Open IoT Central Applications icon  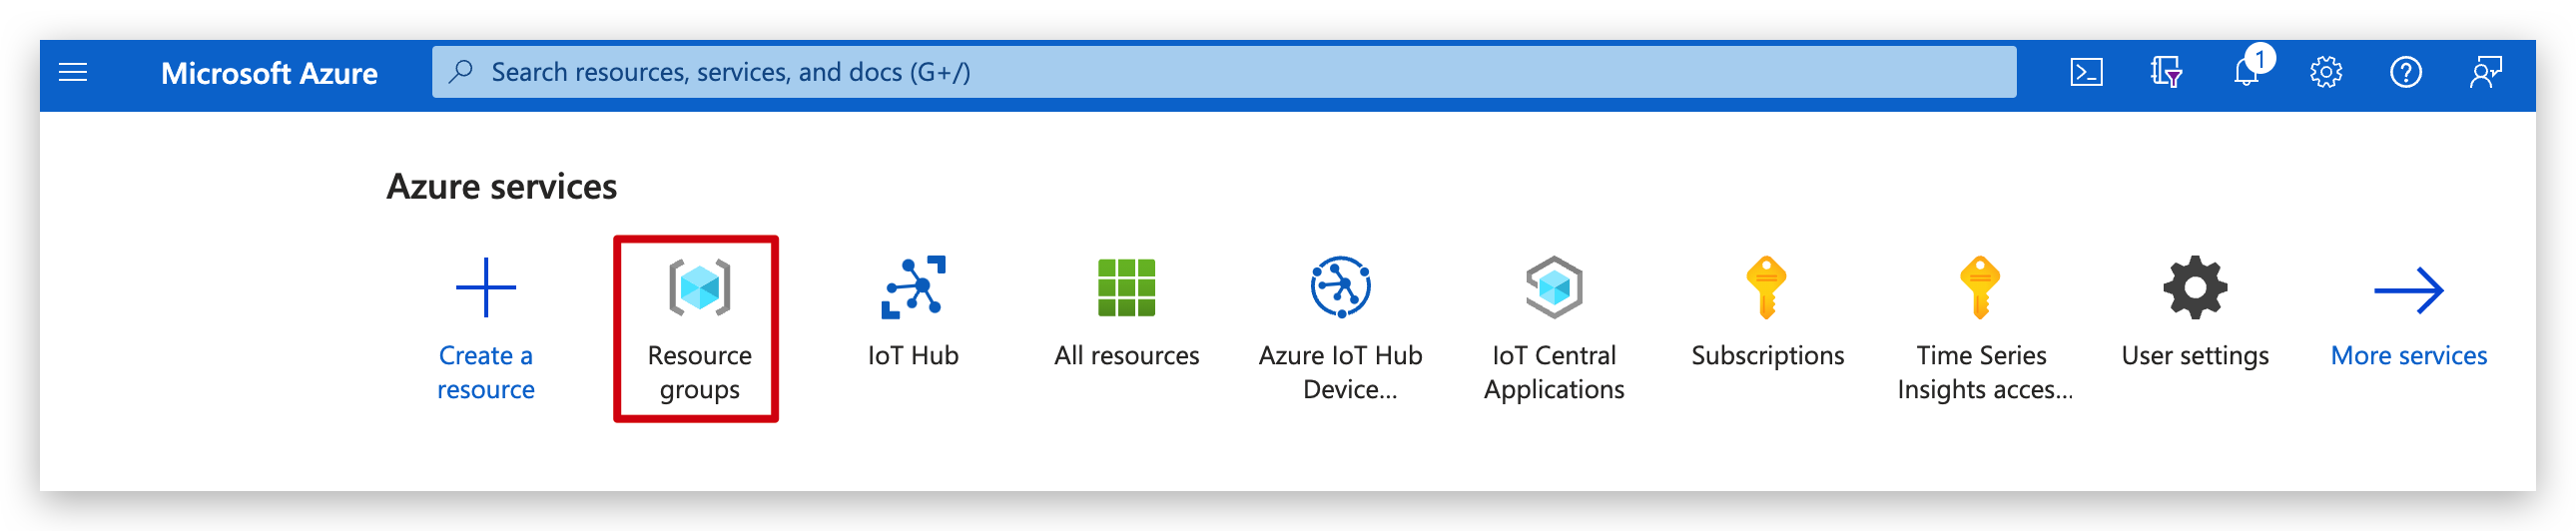[x=1554, y=288]
